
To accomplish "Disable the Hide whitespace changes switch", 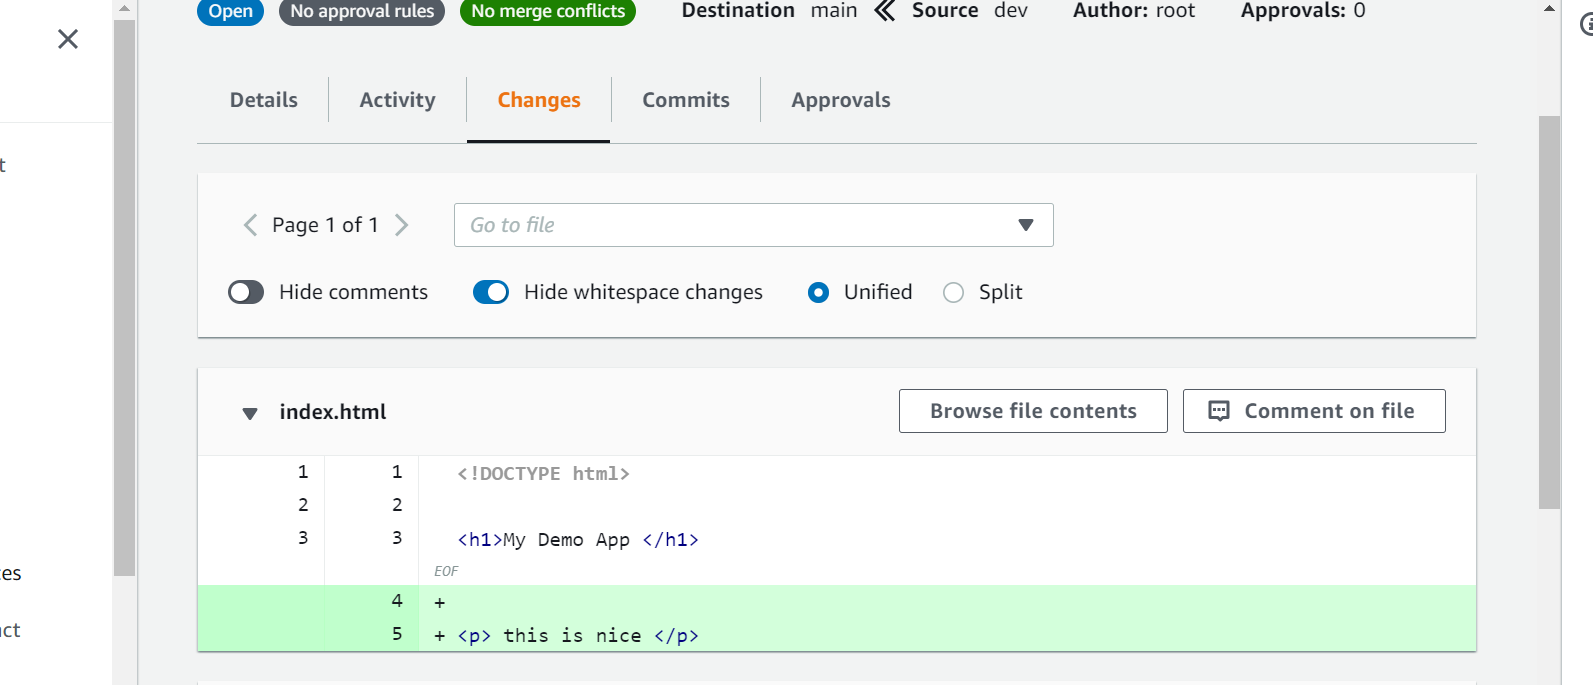I will click(x=491, y=292).
